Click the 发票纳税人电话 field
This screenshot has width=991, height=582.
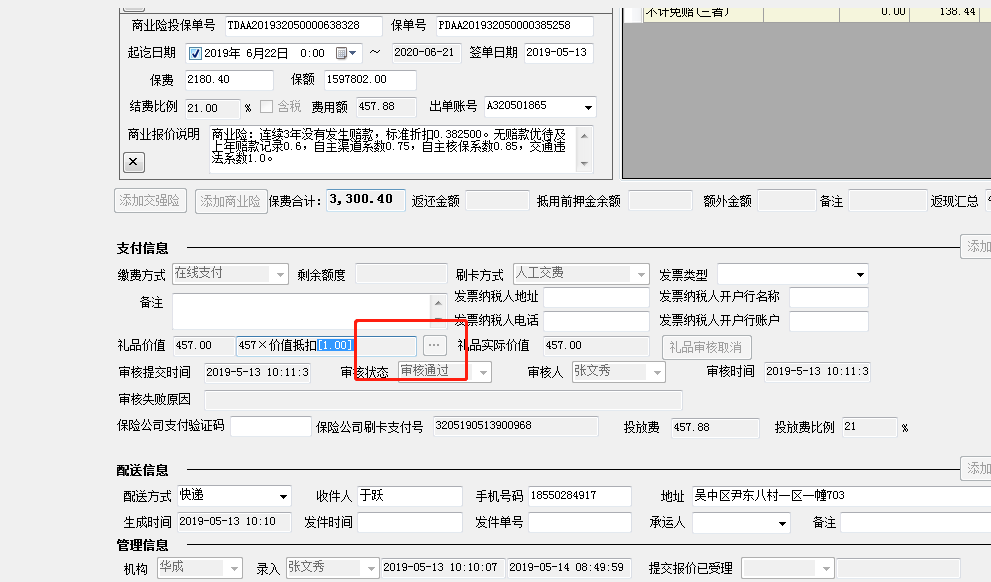597,321
